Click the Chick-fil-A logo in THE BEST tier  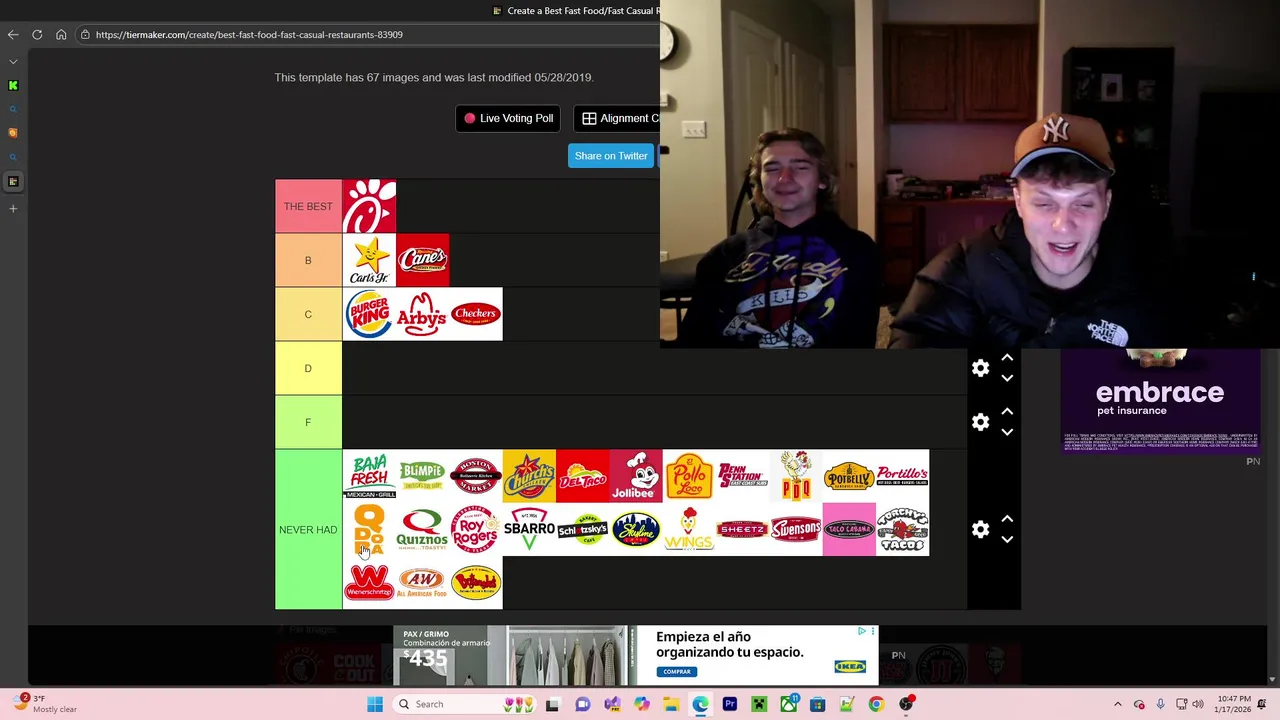click(x=369, y=206)
